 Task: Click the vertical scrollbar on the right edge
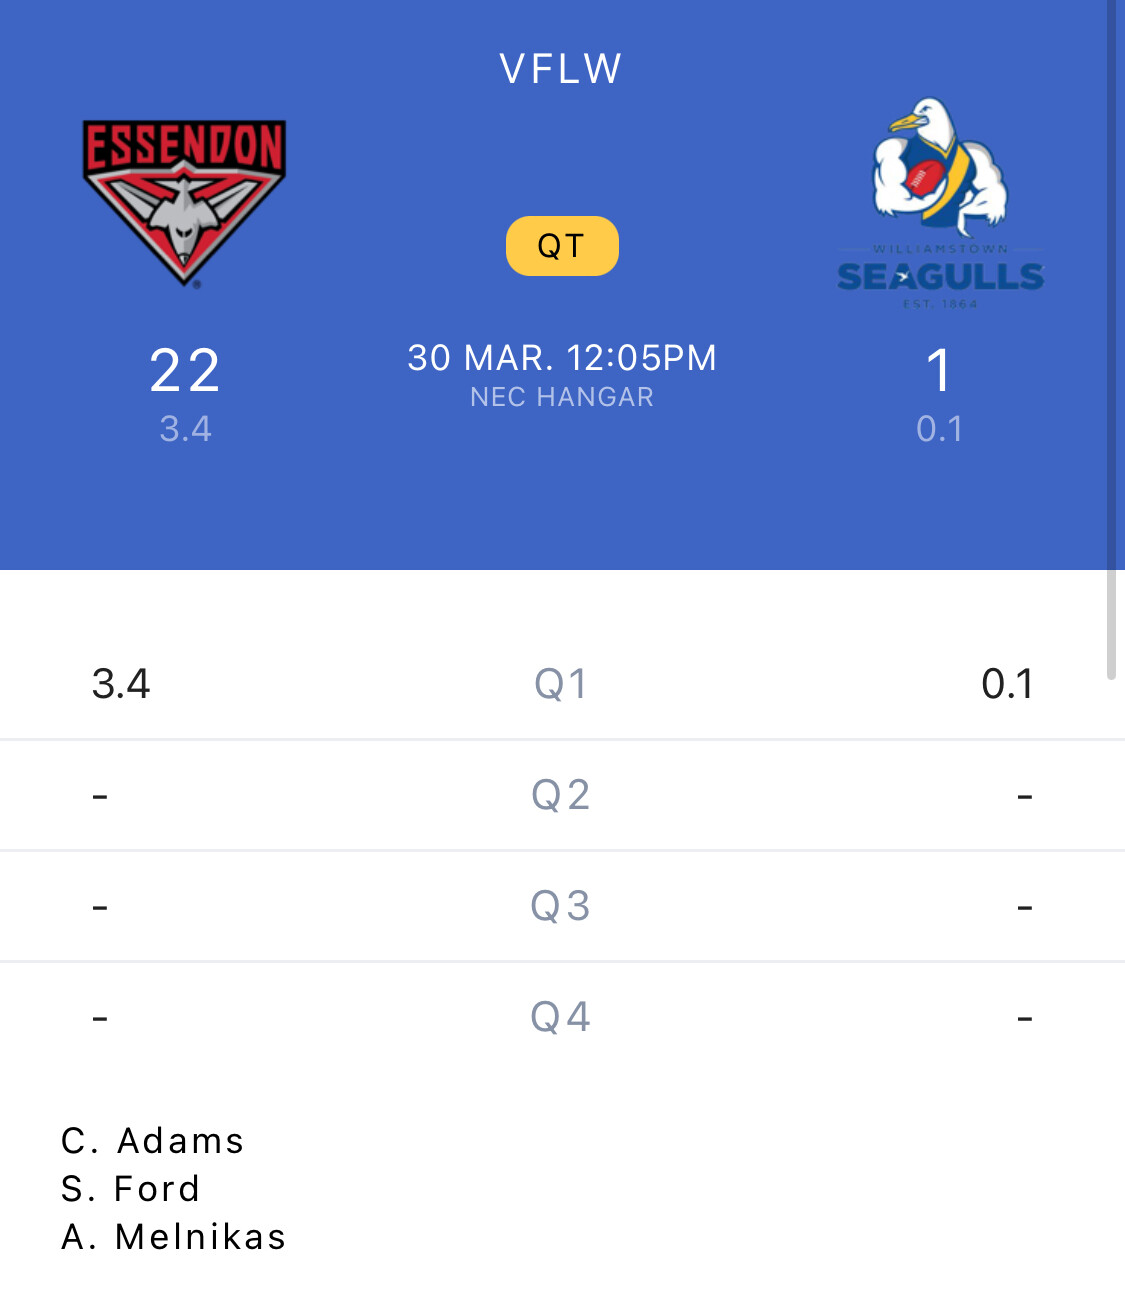1111,340
